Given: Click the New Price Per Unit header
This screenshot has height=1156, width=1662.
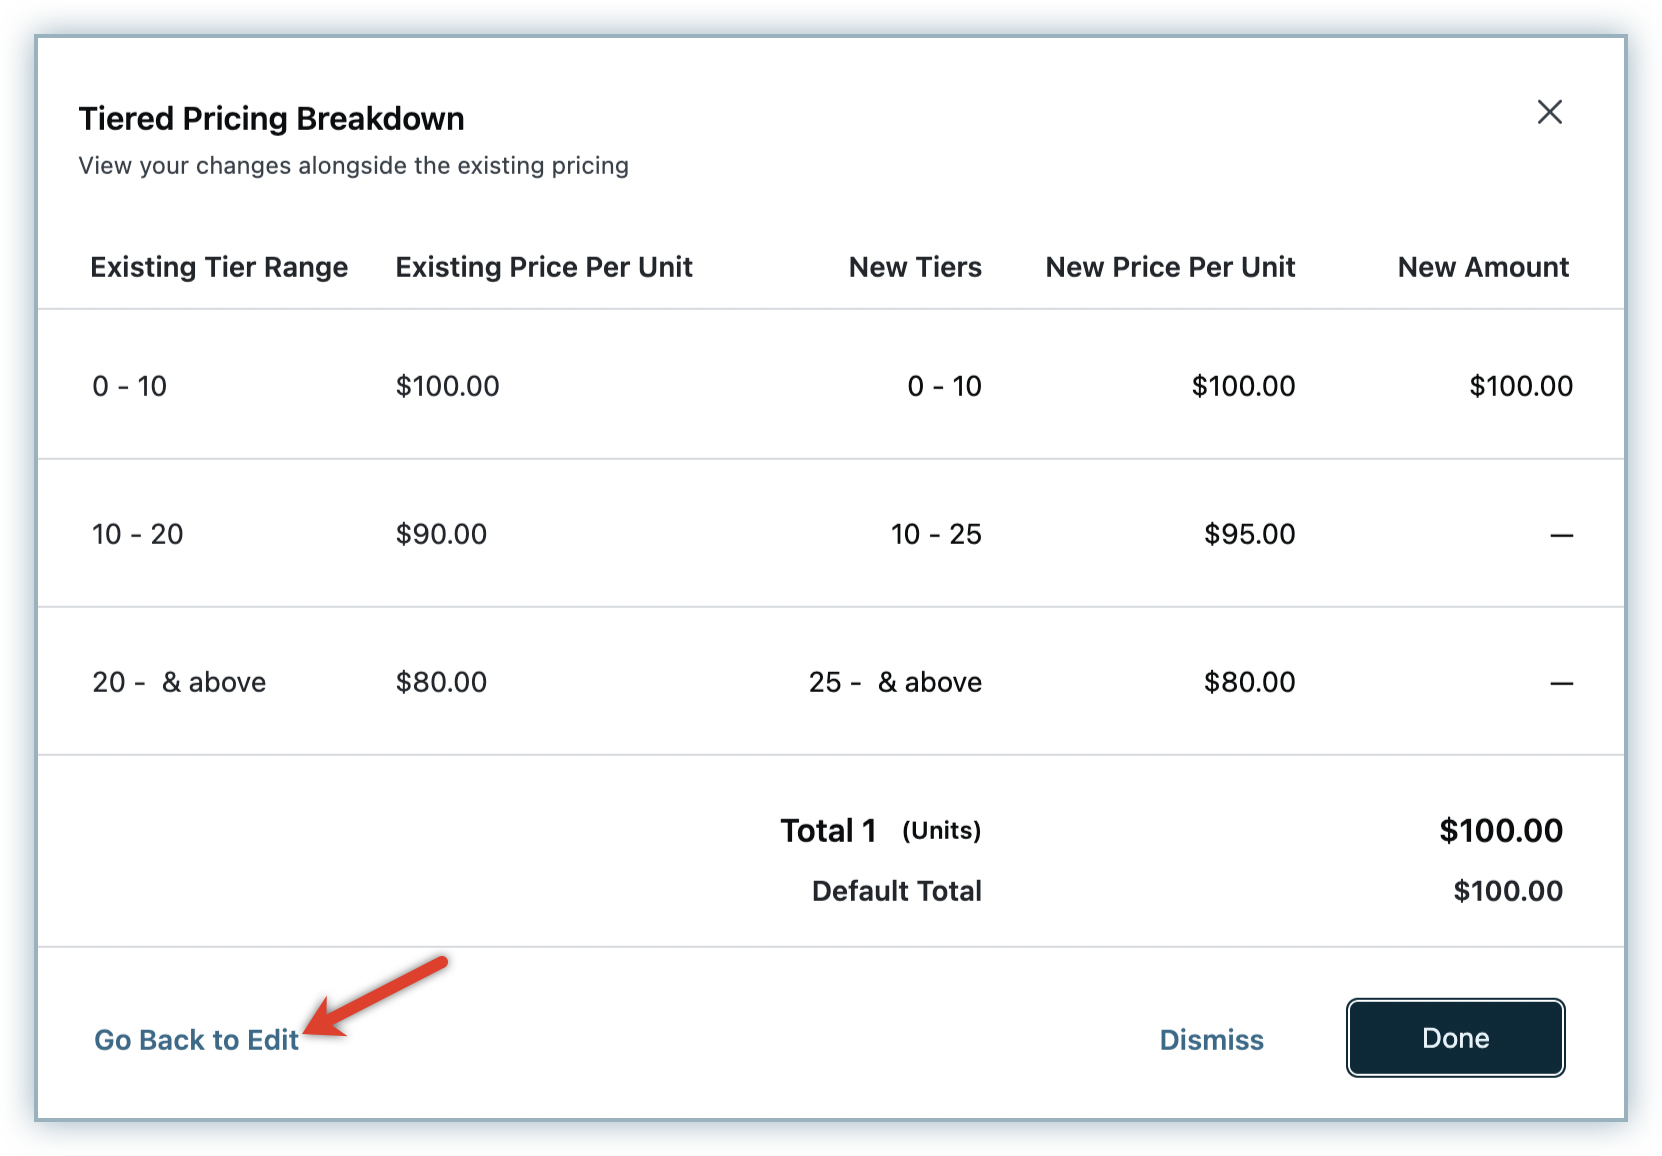Looking at the screenshot, I should pyautogui.click(x=1170, y=267).
